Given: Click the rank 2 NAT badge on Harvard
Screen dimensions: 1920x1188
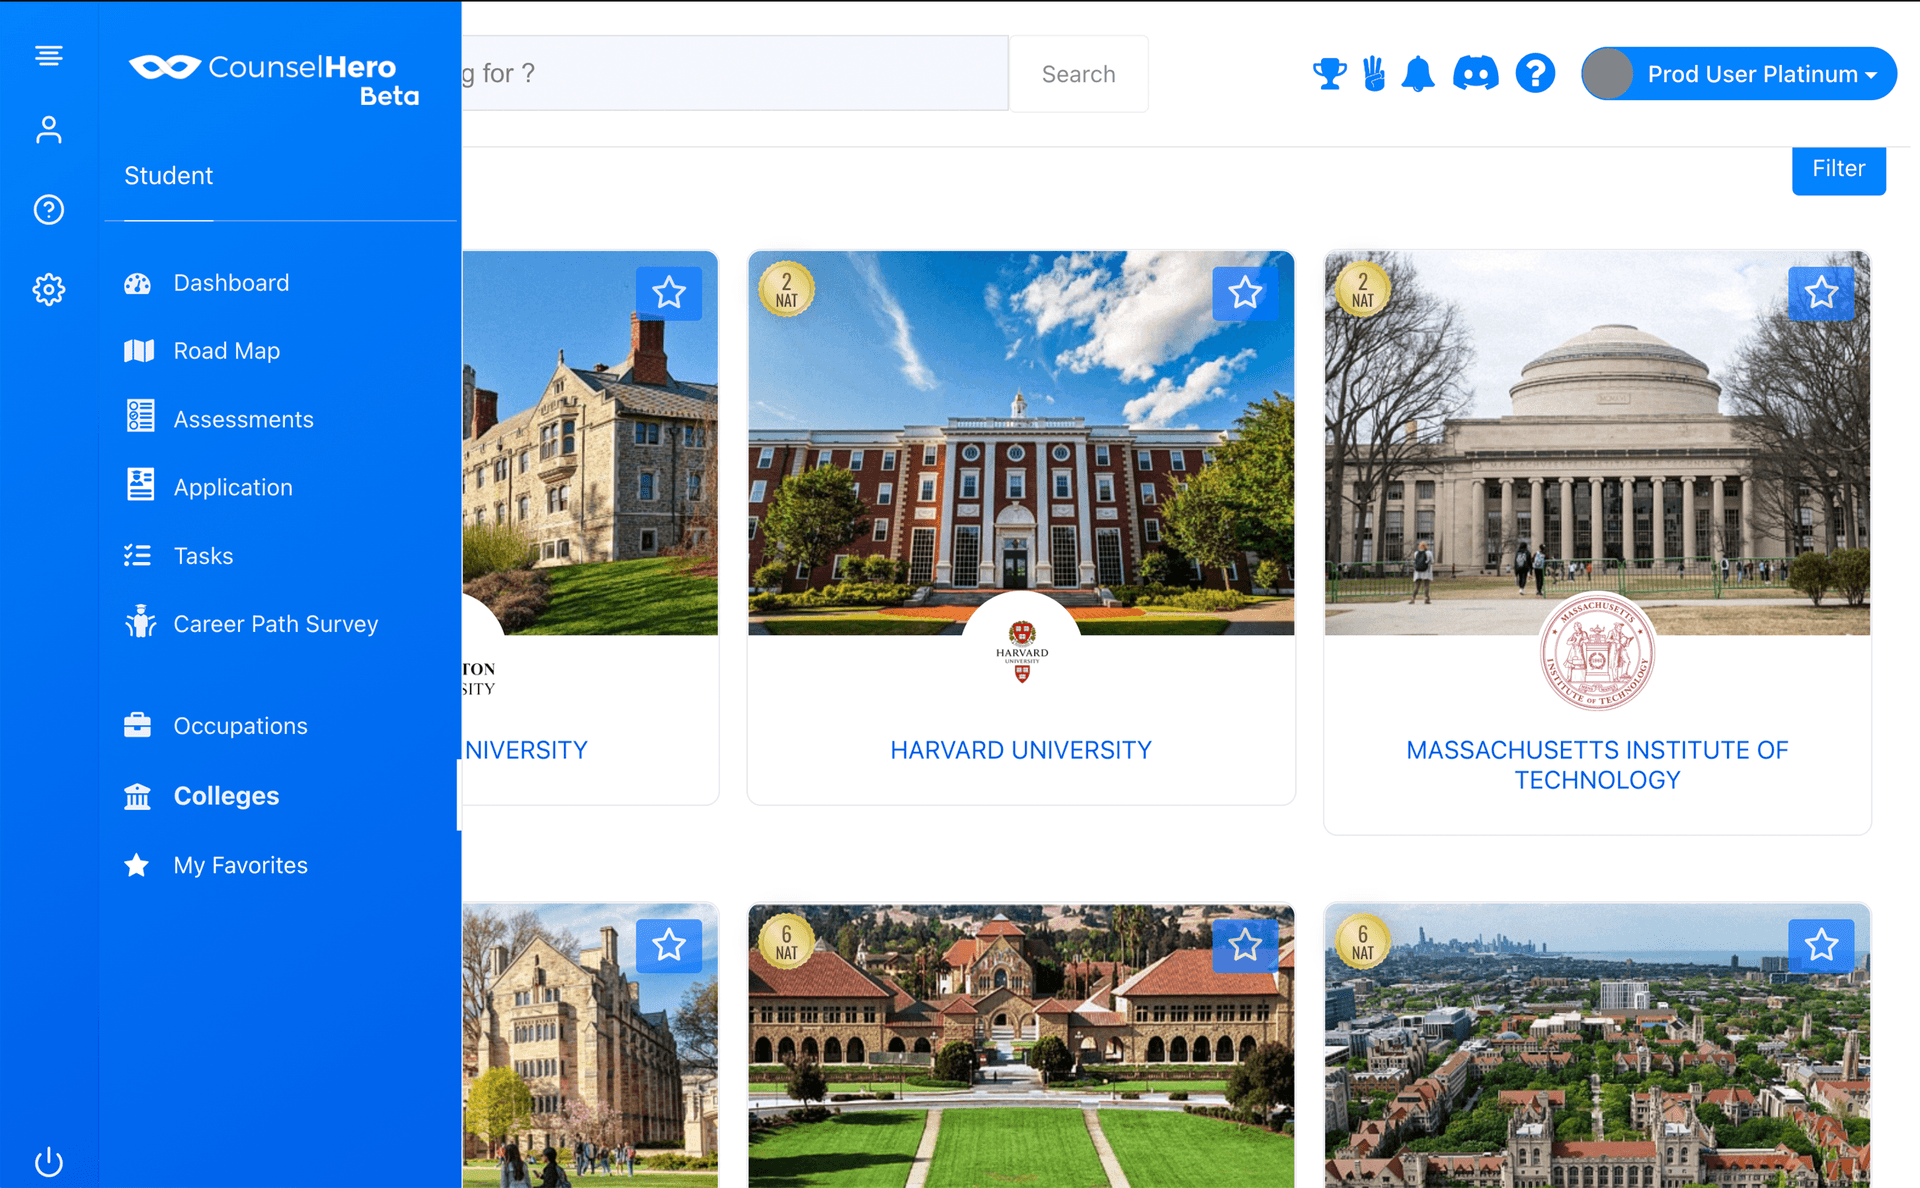Looking at the screenshot, I should [787, 290].
